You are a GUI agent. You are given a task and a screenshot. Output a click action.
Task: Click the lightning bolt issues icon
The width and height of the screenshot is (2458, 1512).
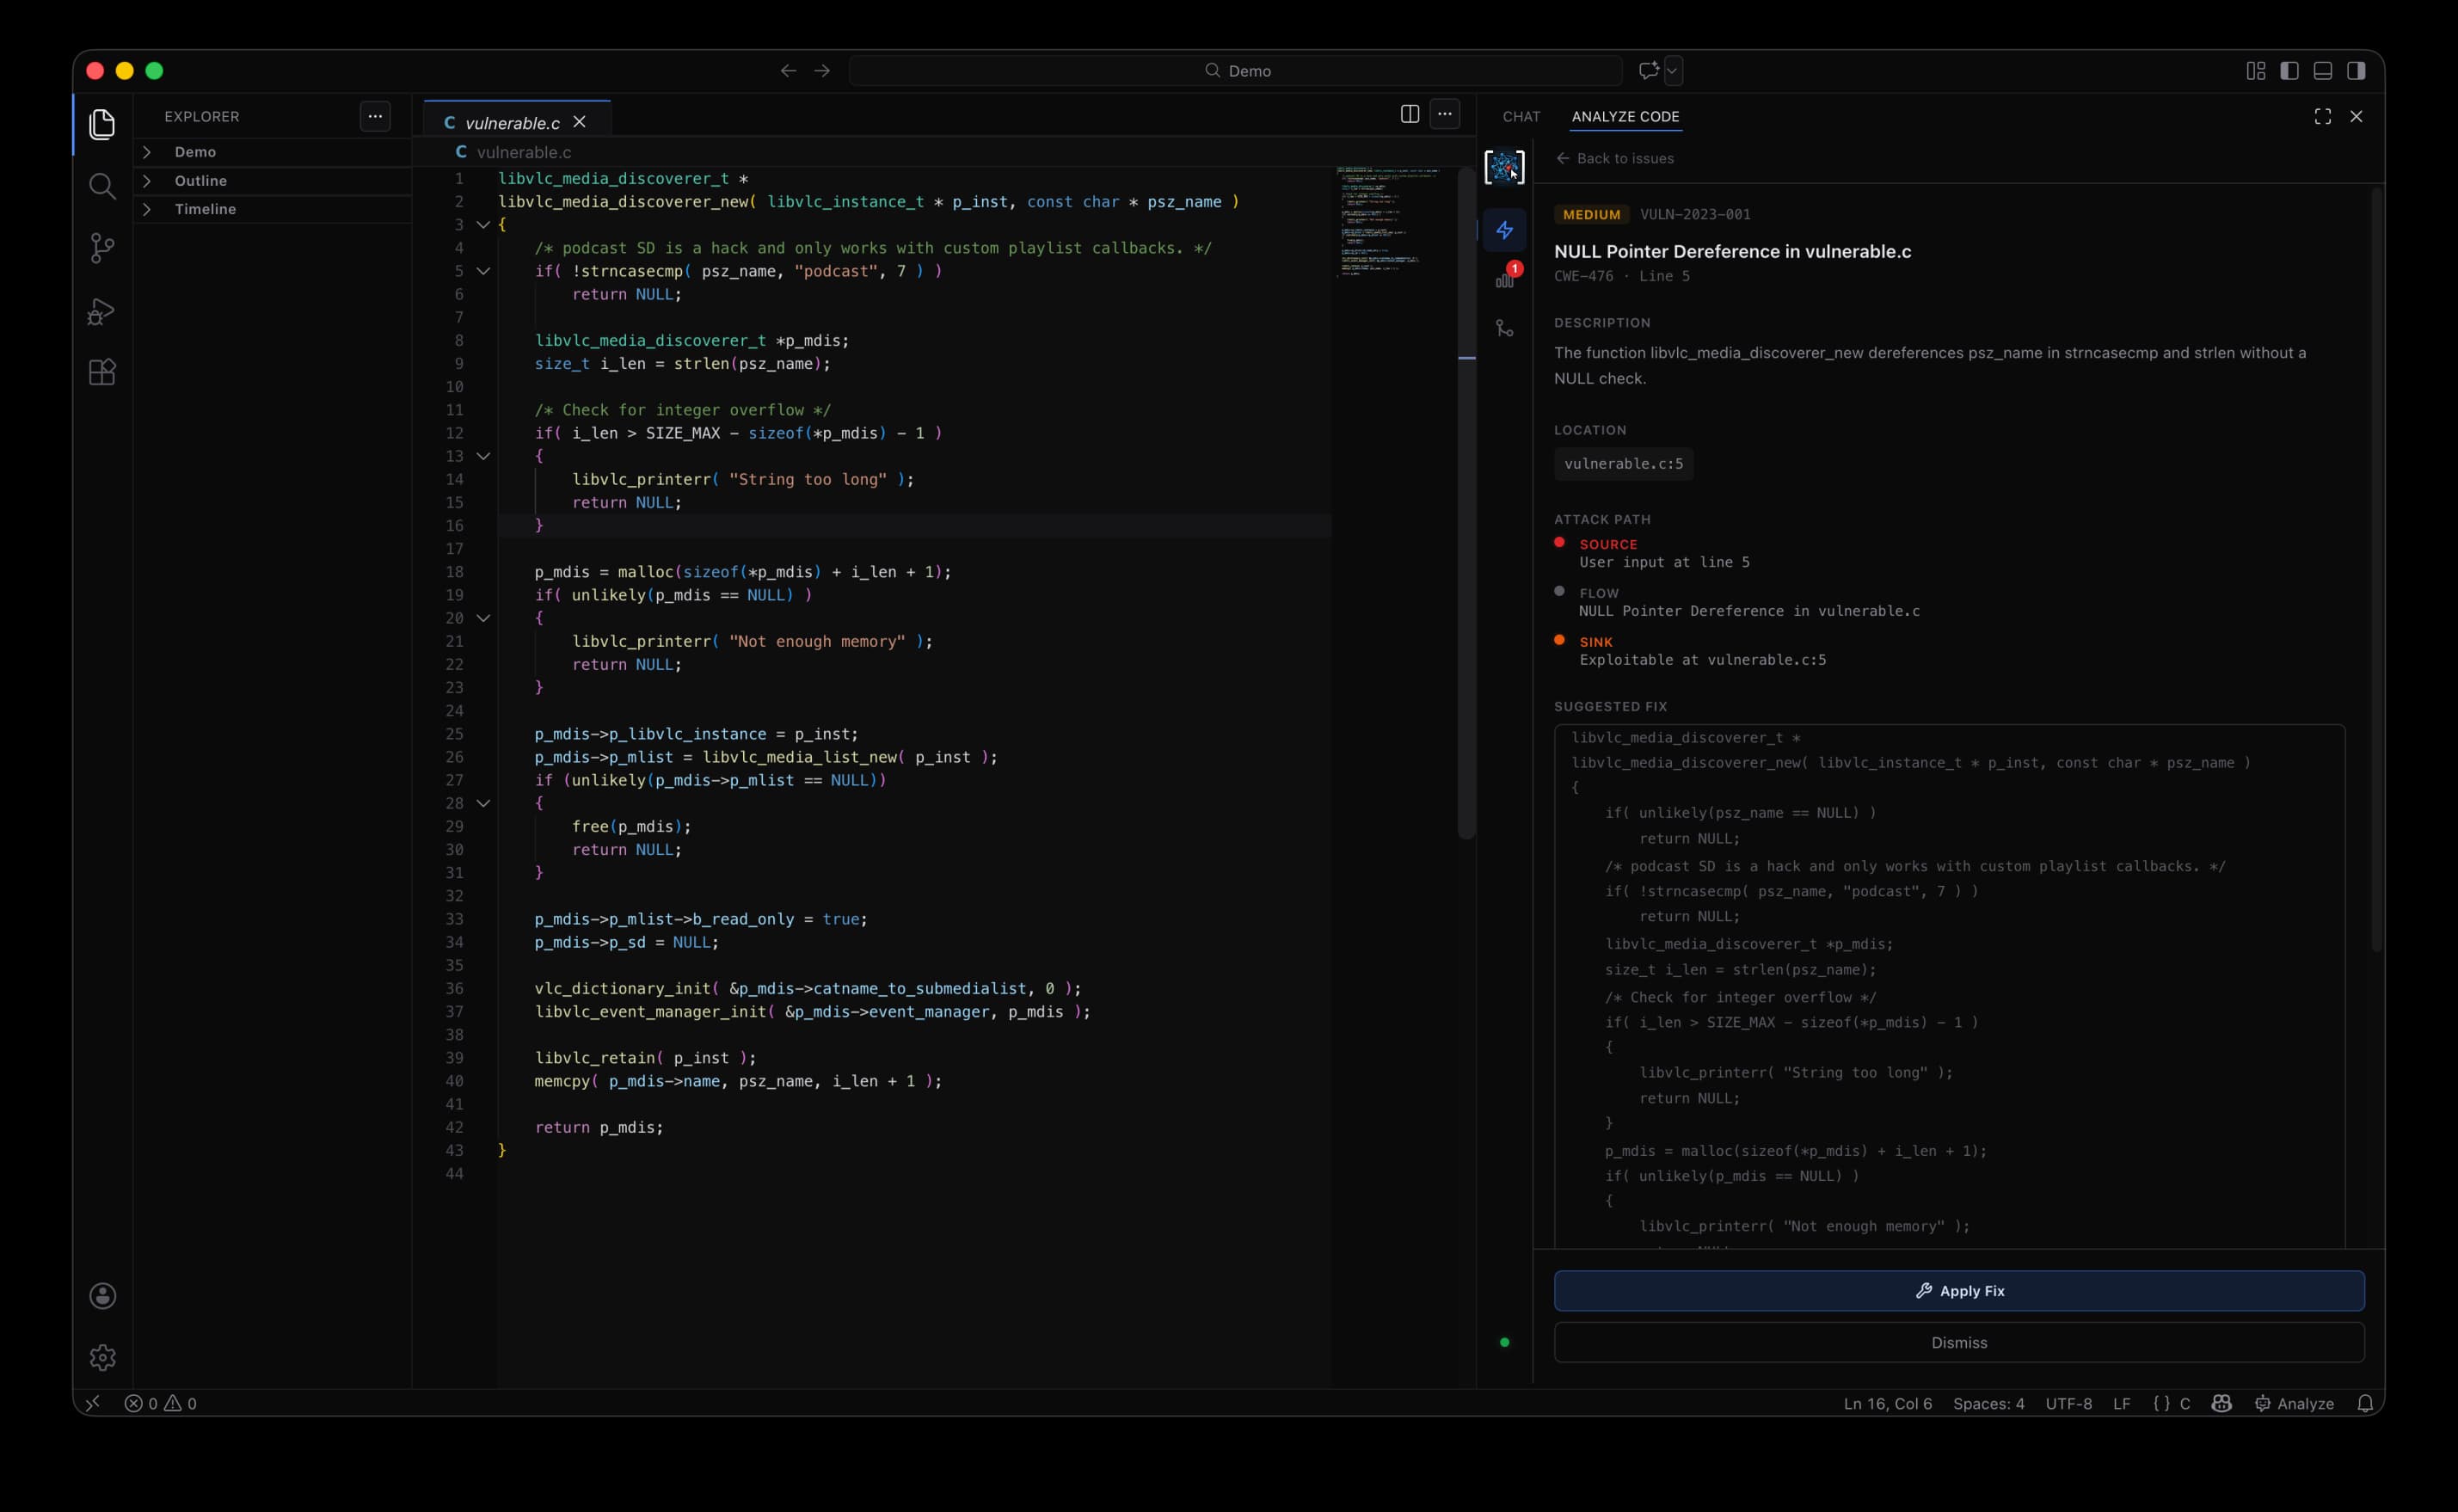pos(1504,230)
